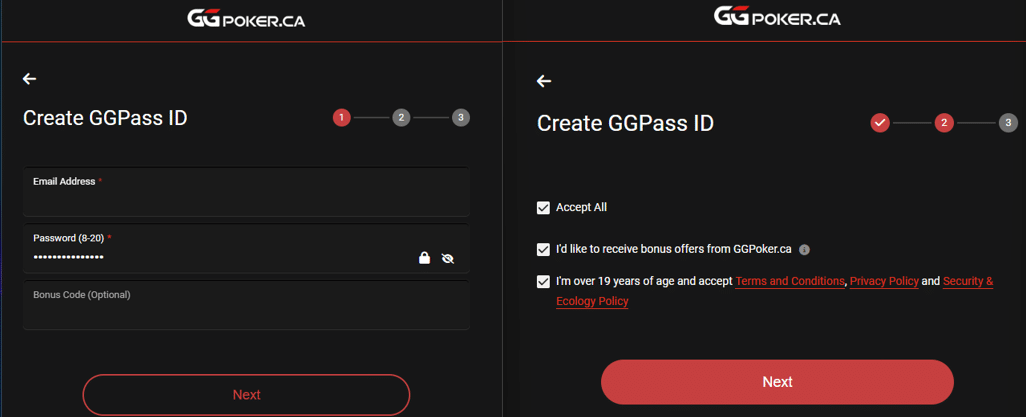
Task: Select step 2 circle in left panel
Action: 401,118
